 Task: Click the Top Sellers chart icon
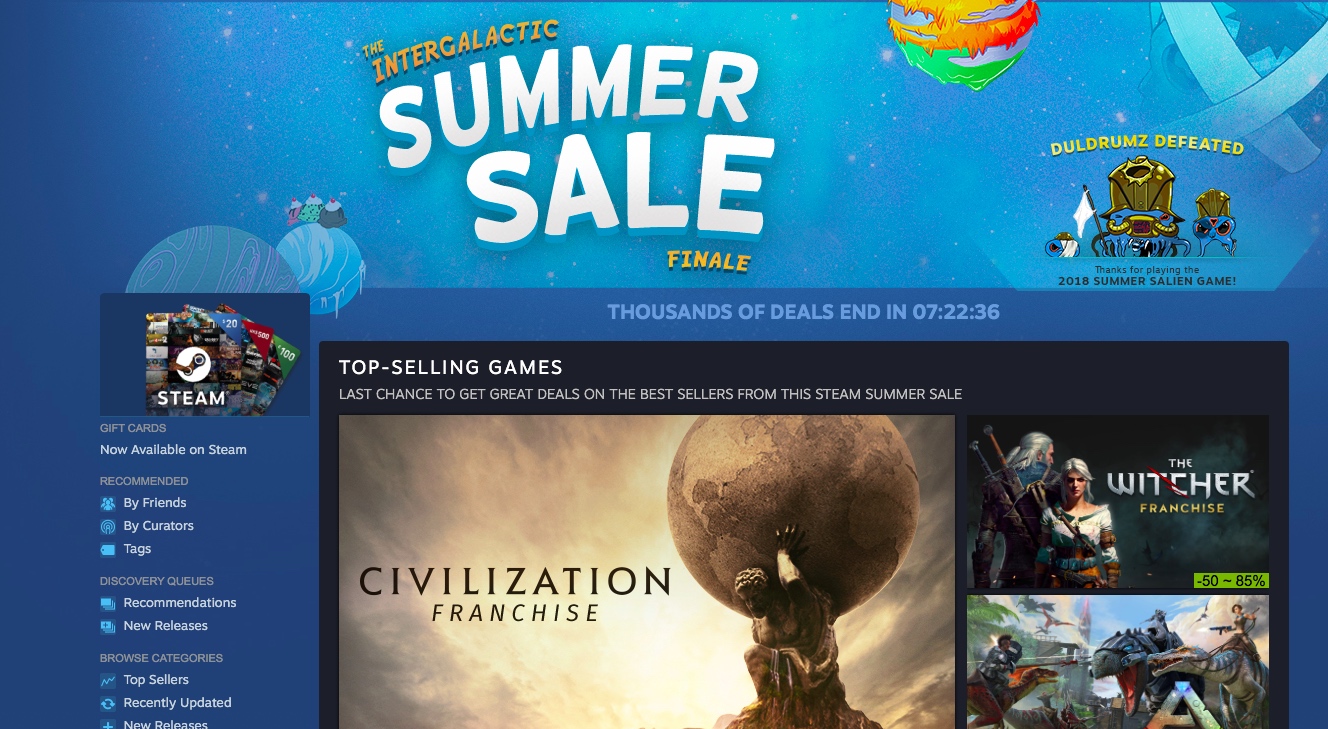[x=108, y=680]
